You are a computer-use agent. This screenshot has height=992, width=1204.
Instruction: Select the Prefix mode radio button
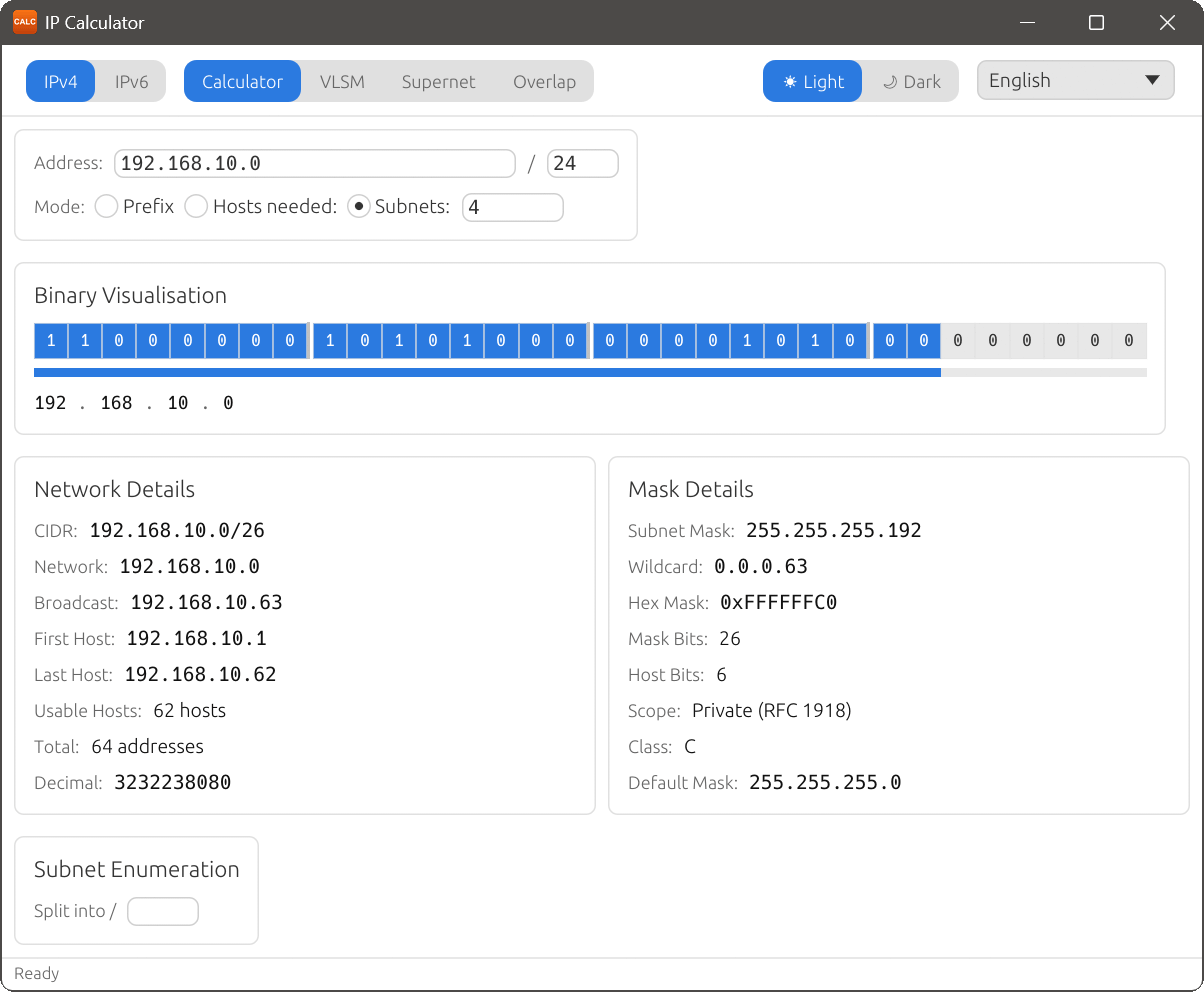[106, 206]
